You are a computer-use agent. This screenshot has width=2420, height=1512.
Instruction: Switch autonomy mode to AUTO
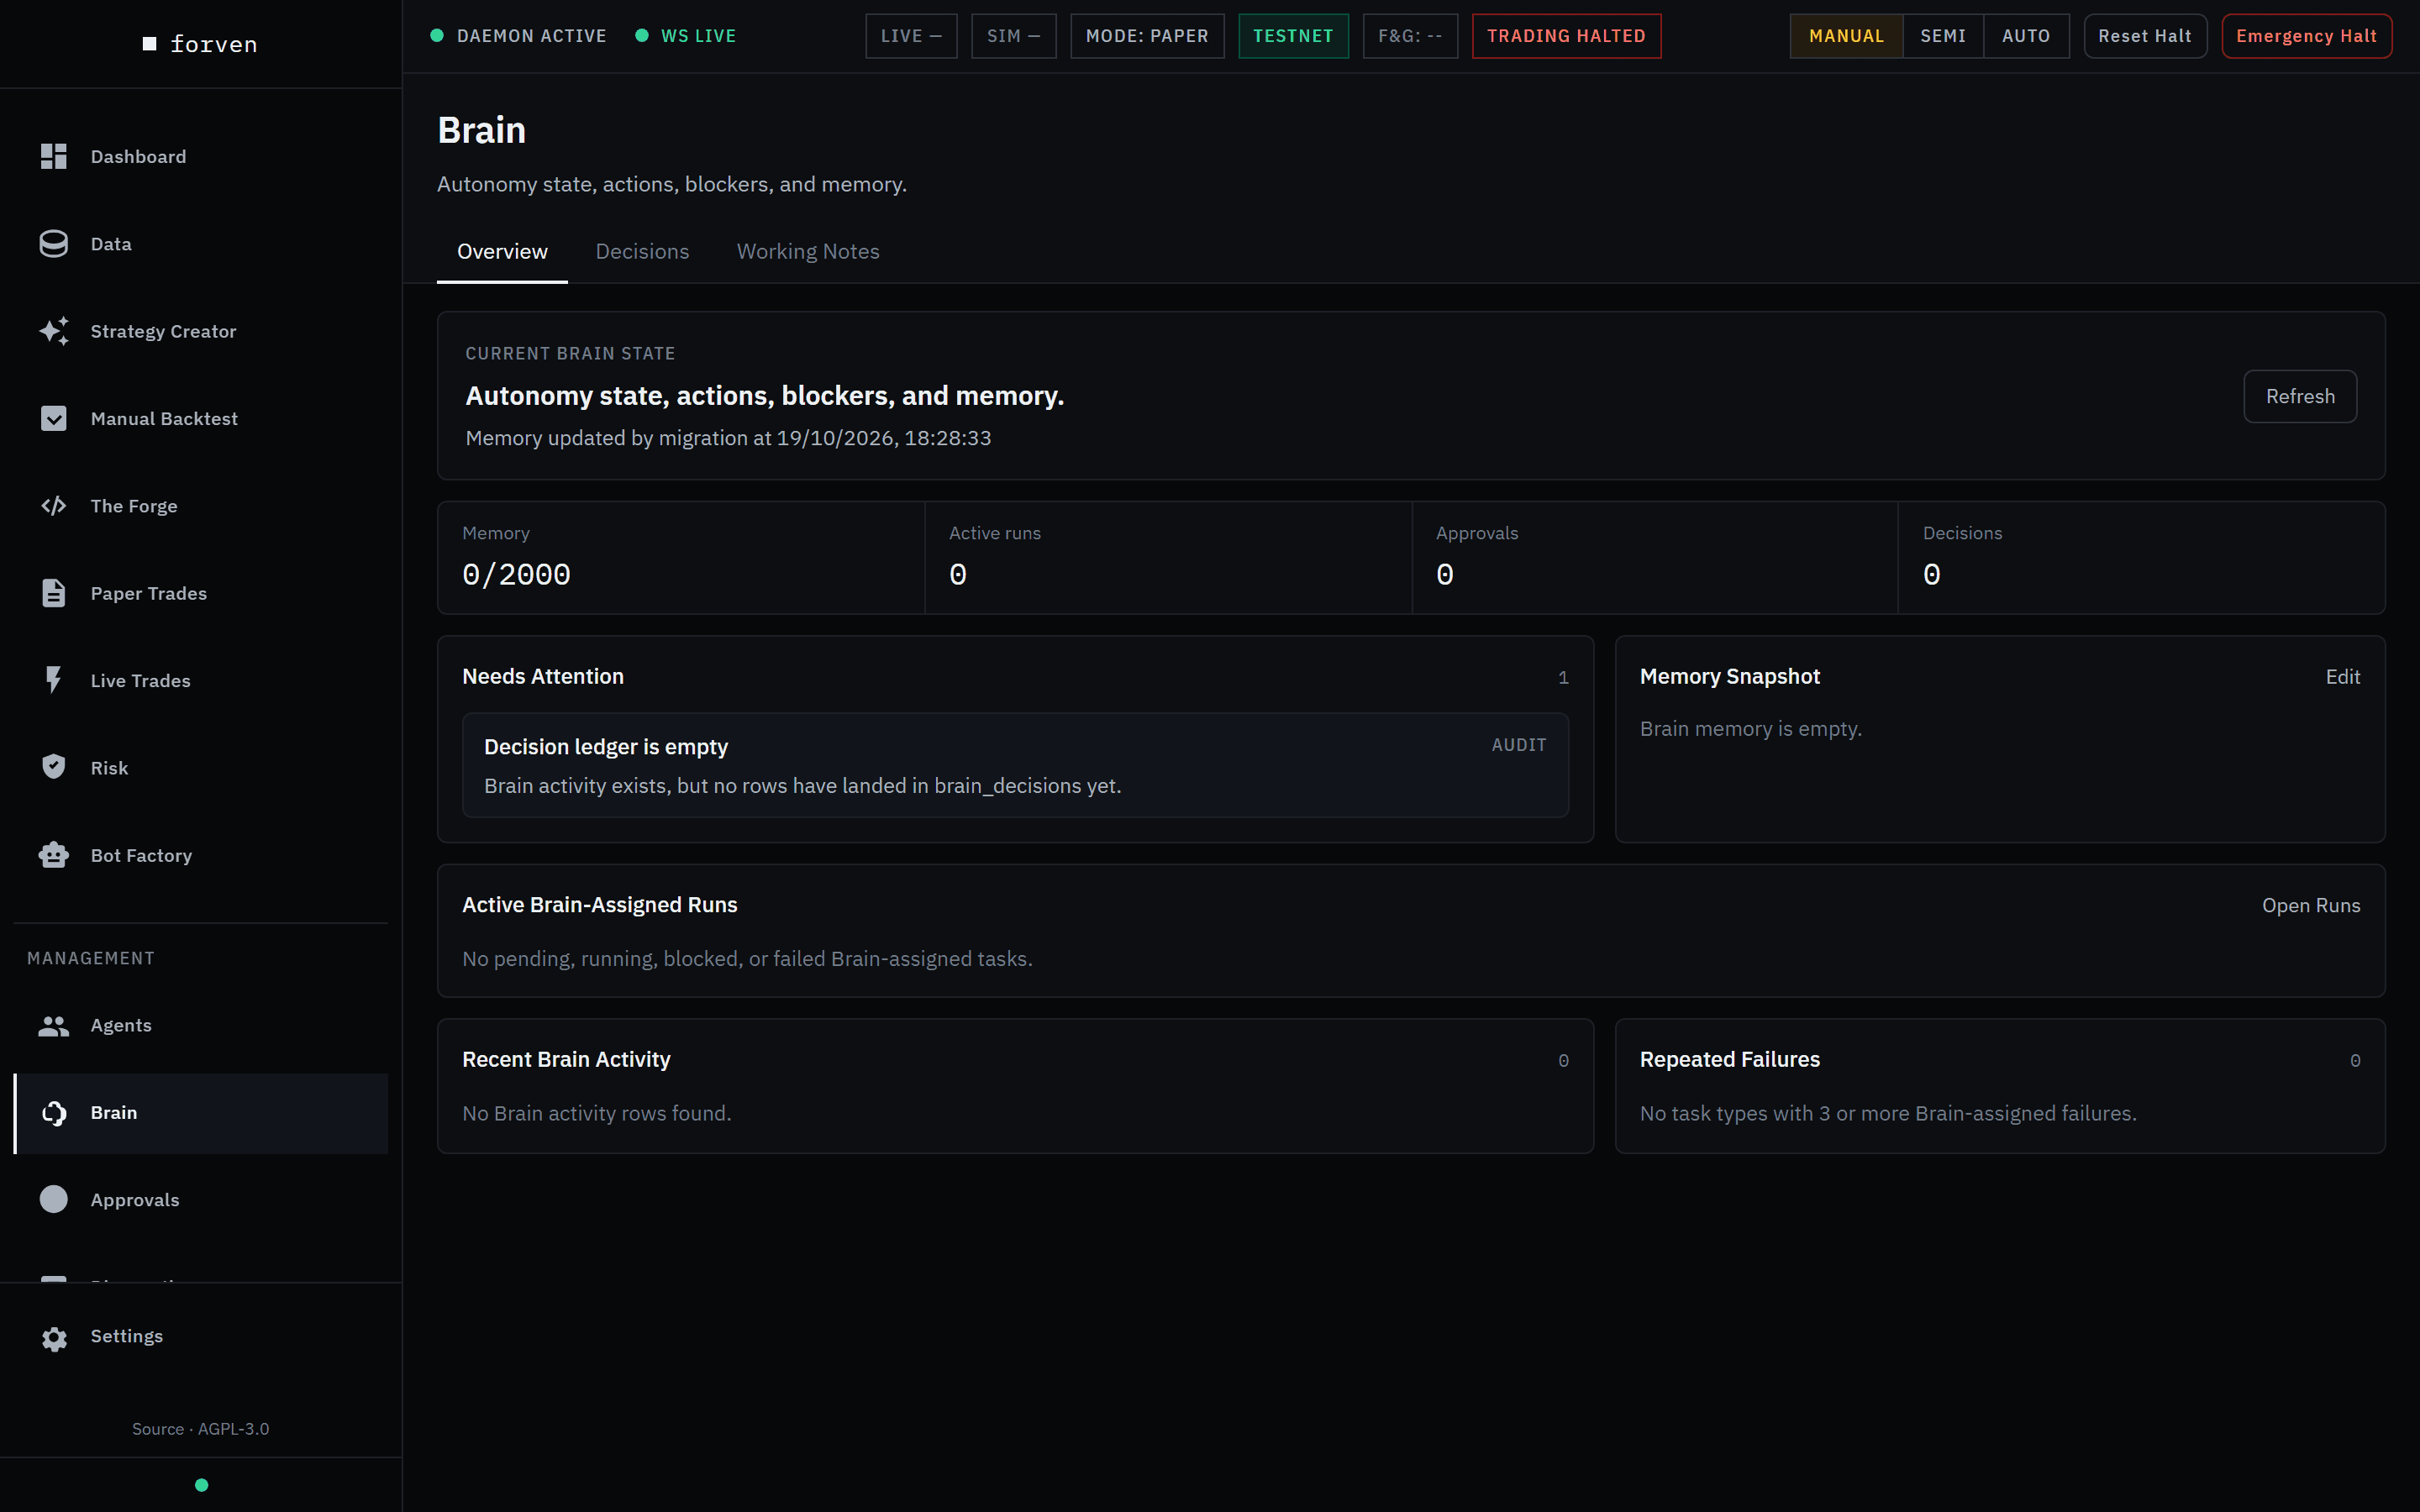2026,36
